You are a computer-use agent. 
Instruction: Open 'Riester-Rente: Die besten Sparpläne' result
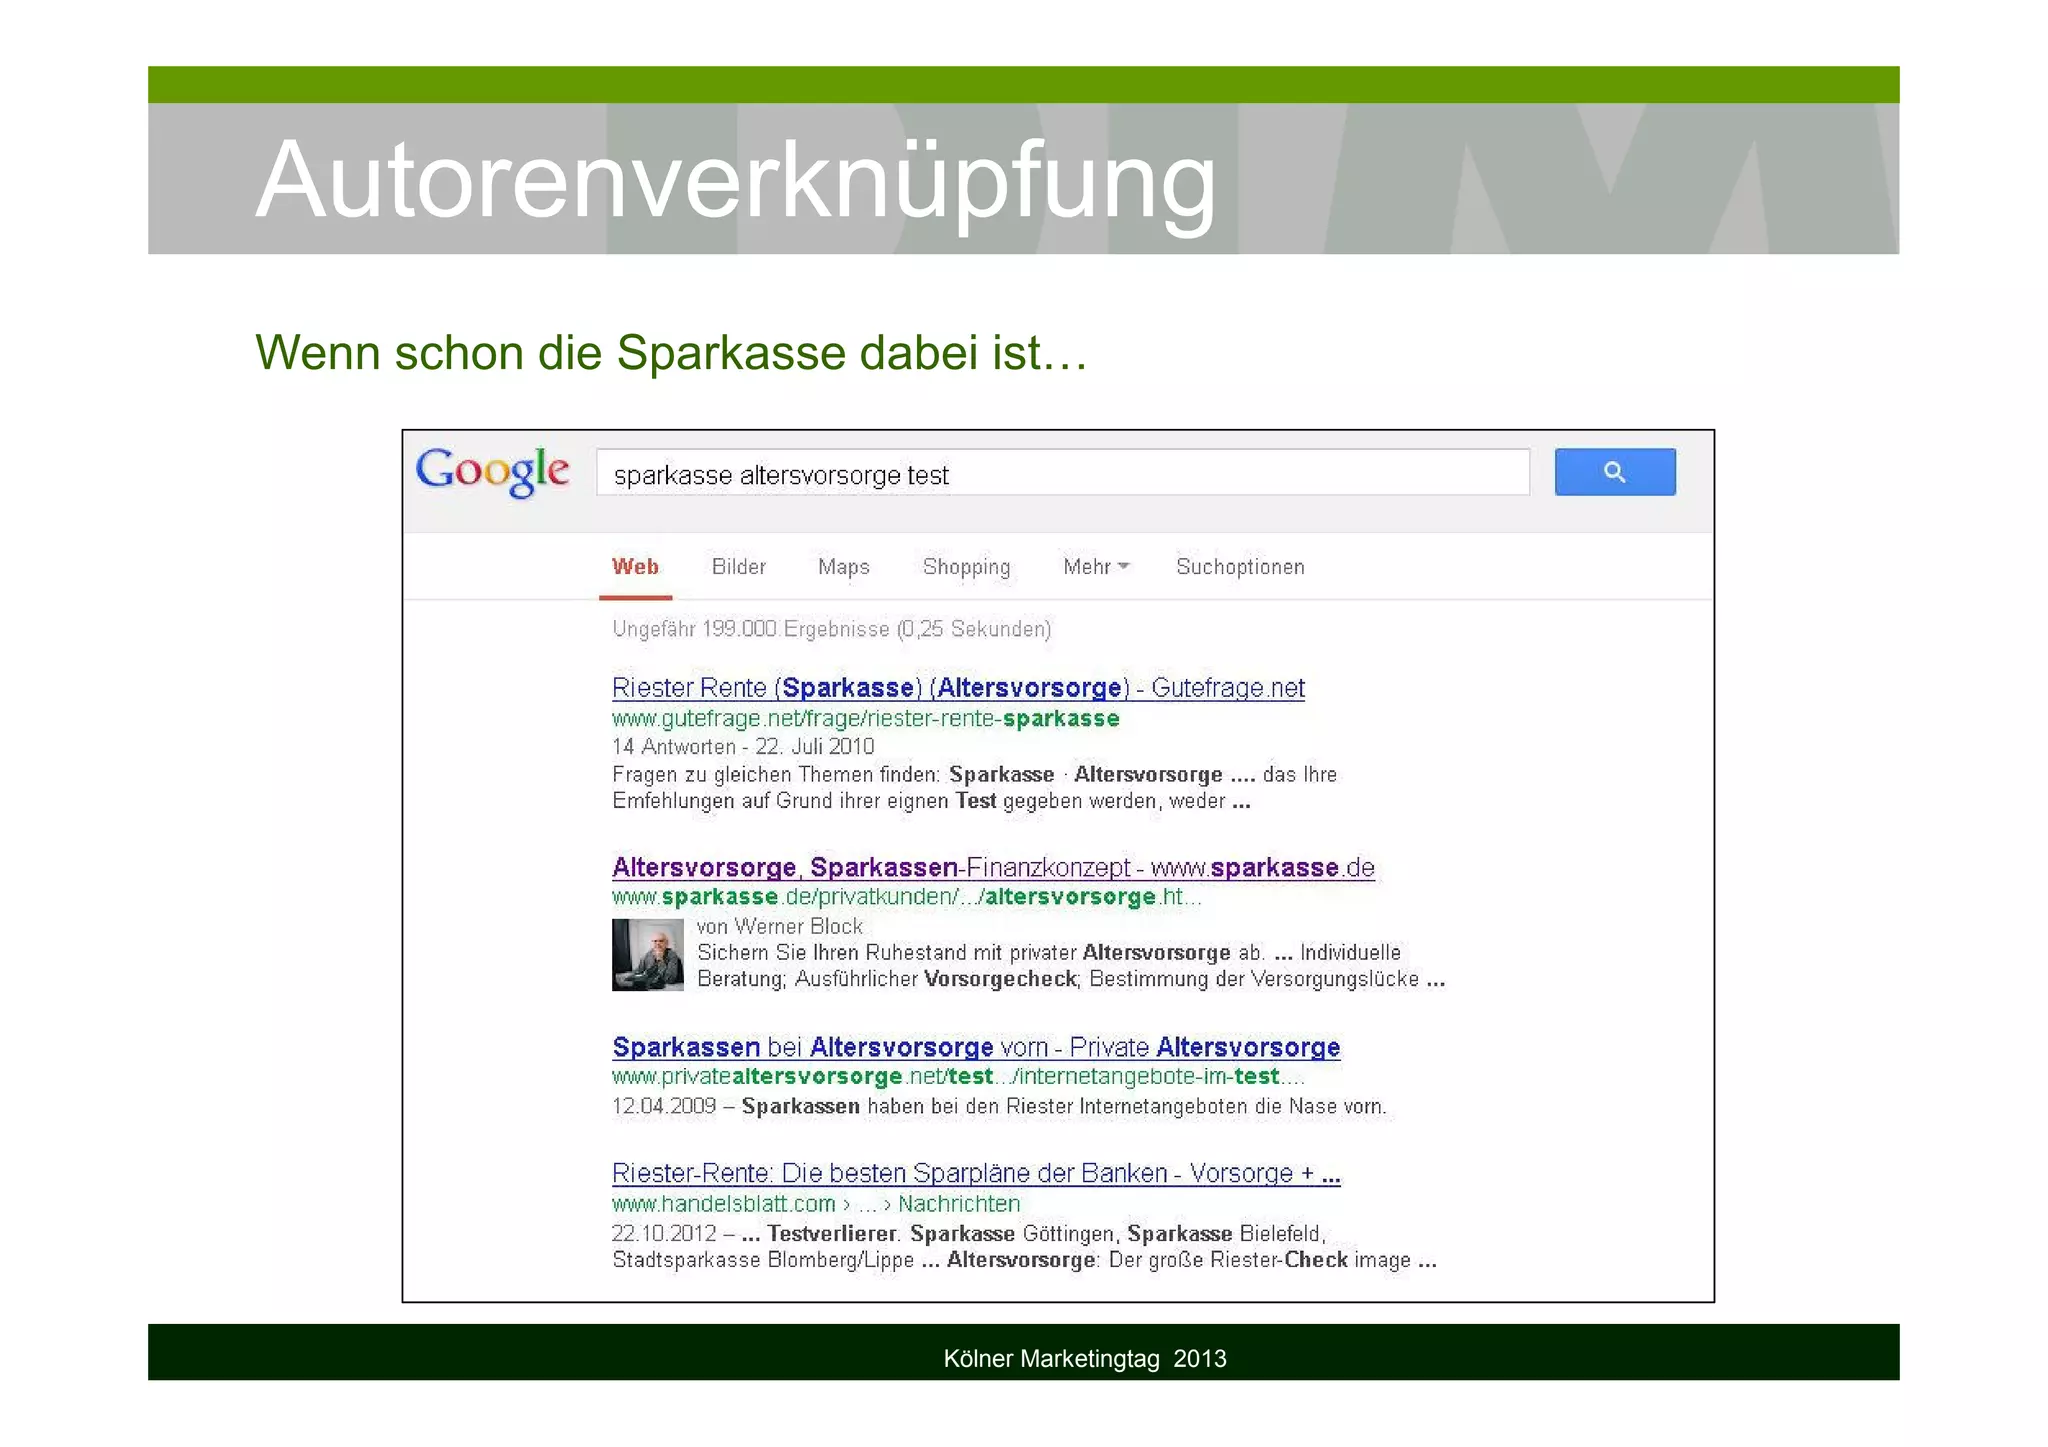976,1173
